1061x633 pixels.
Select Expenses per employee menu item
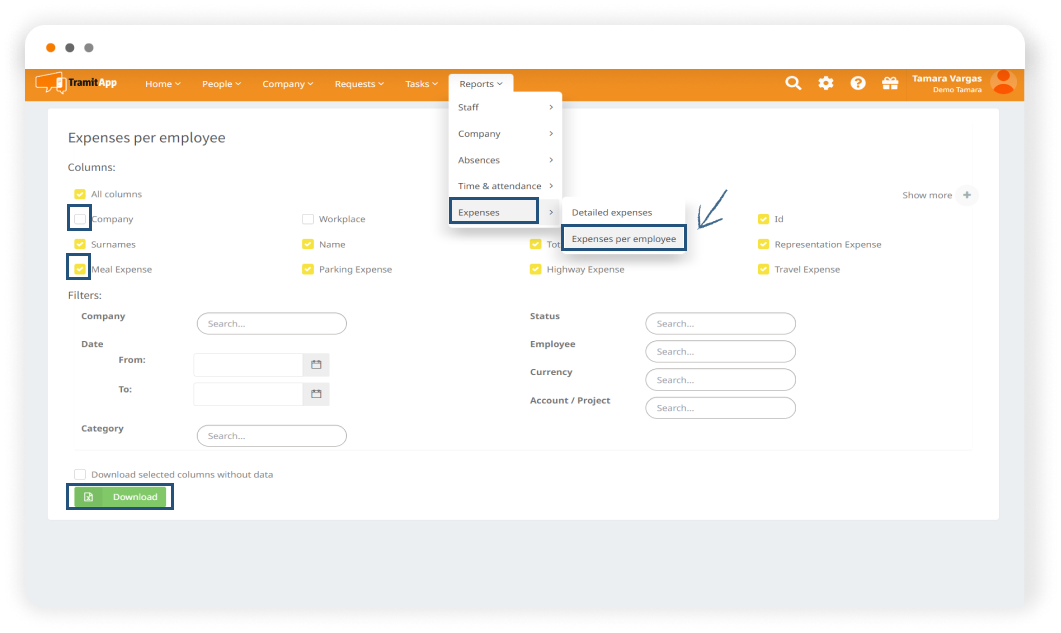[x=623, y=239]
